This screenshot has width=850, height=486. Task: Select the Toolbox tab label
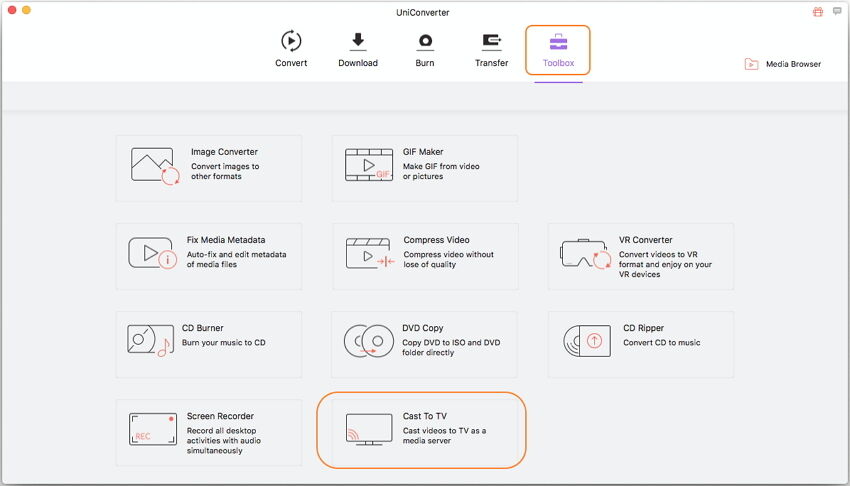tap(558, 63)
